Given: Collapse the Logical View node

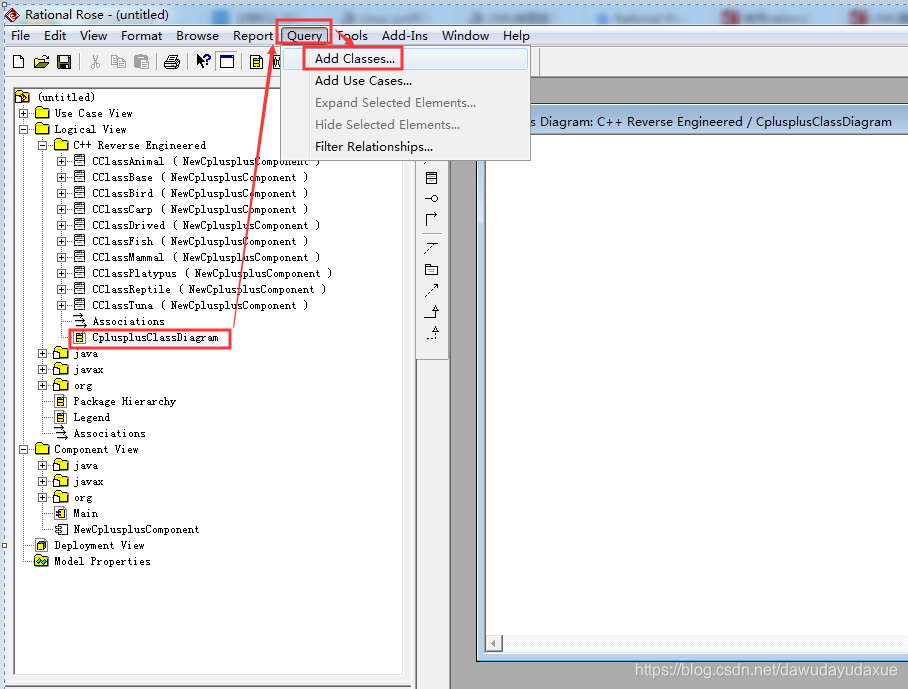Looking at the screenshot, I should point(24,129).
